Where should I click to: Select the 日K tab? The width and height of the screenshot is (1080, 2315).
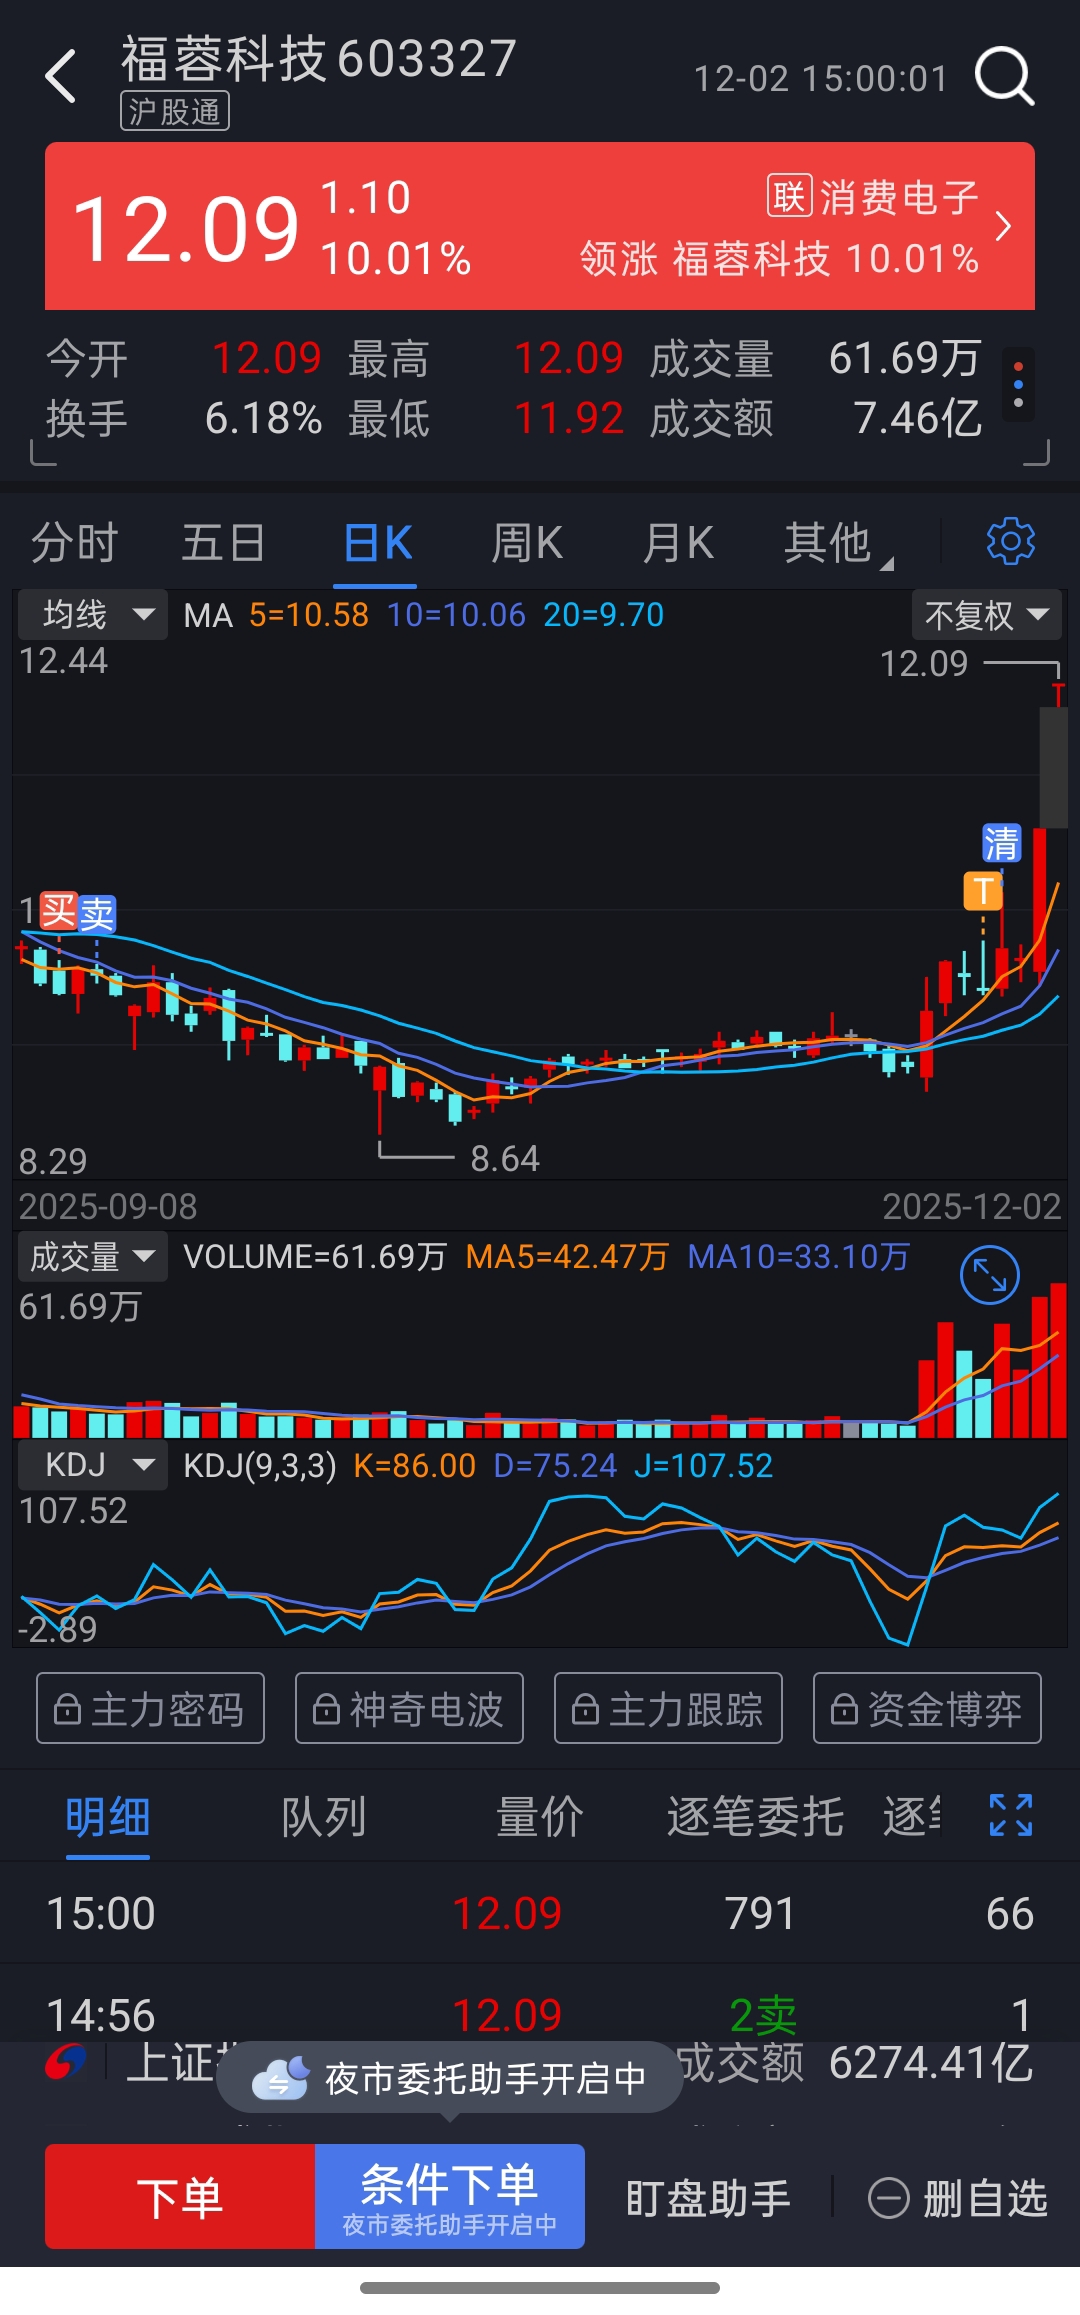pyautogui.click(x=376, y=543)
